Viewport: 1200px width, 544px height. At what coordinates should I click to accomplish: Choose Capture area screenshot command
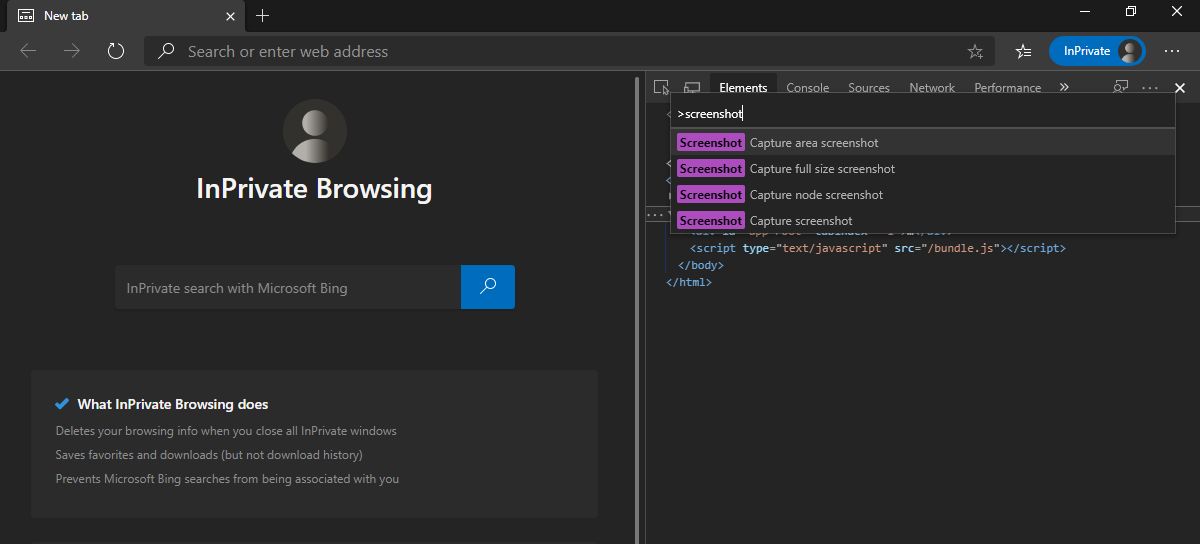[922, 143]
